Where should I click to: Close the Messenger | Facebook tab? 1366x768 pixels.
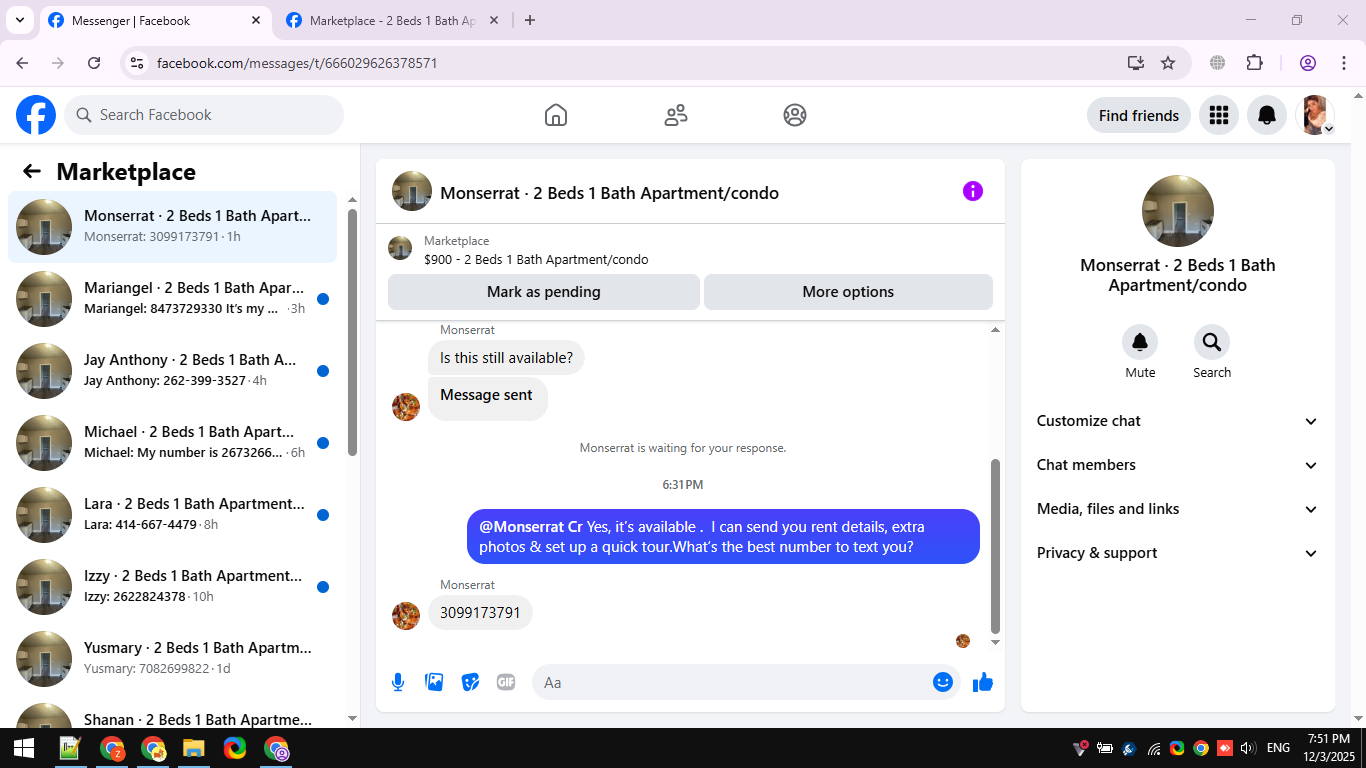coord(257,20)
